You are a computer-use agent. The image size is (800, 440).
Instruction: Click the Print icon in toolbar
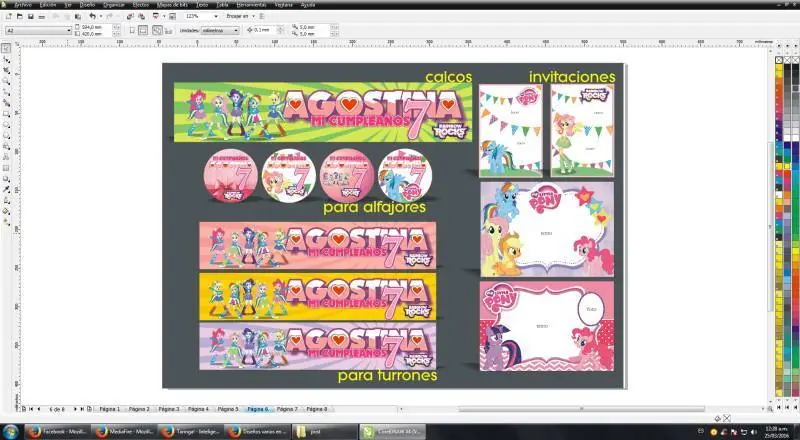coord(42,16)
